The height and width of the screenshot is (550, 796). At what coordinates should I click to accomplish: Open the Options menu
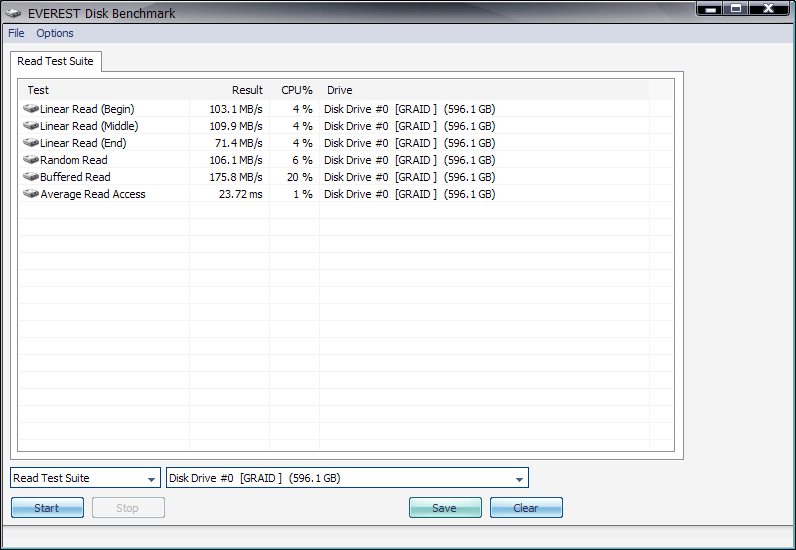pos(55,33)
